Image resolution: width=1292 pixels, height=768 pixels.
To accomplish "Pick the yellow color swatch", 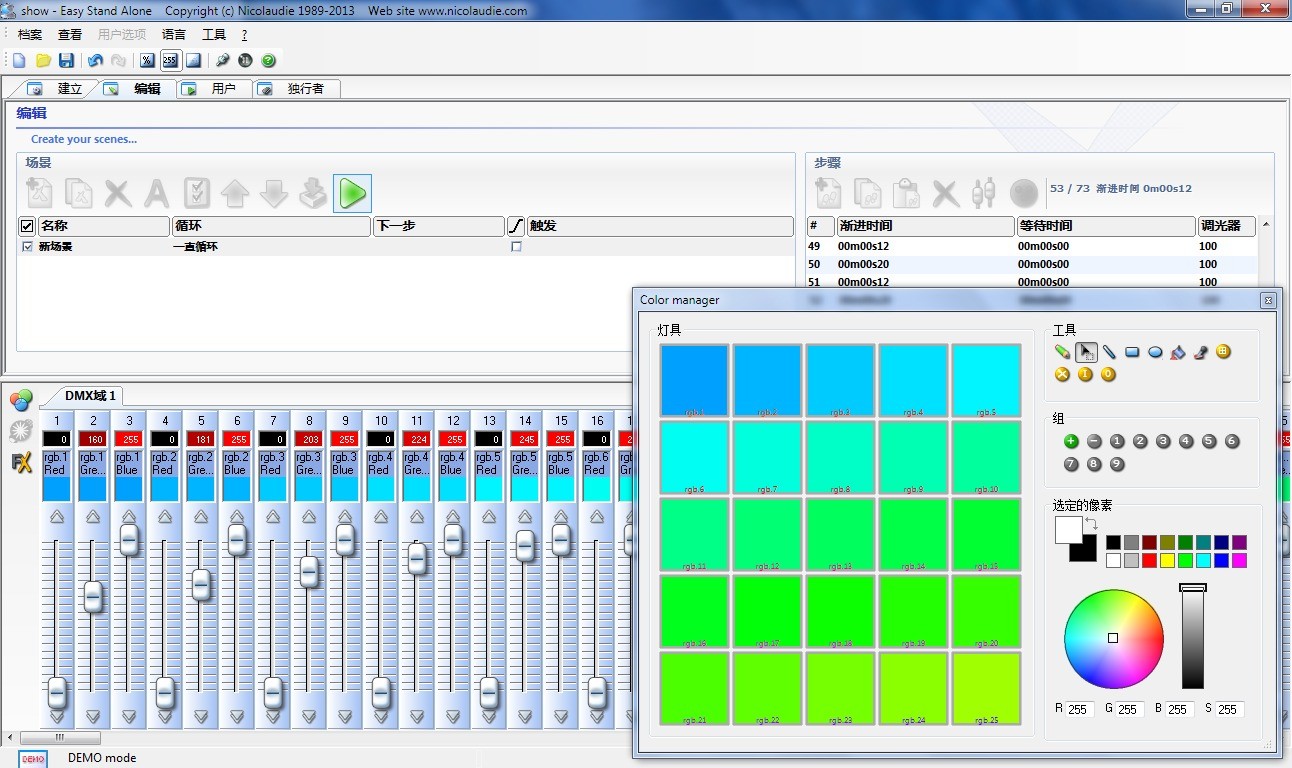I will [1167, 561].
